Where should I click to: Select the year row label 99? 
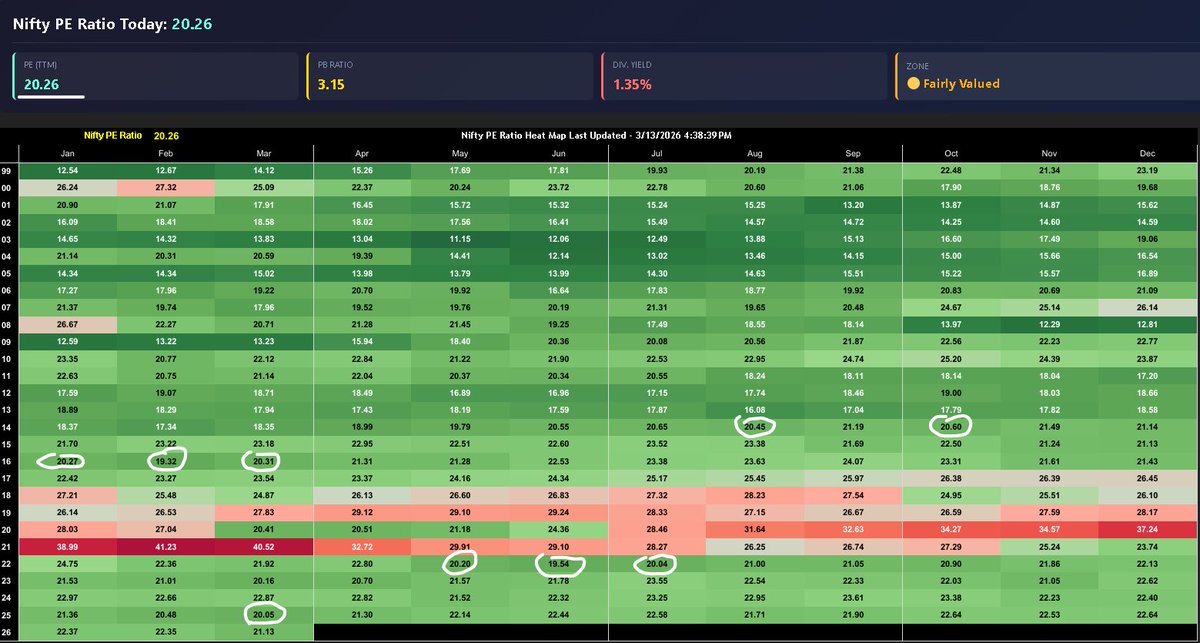(x=8, y=171)
